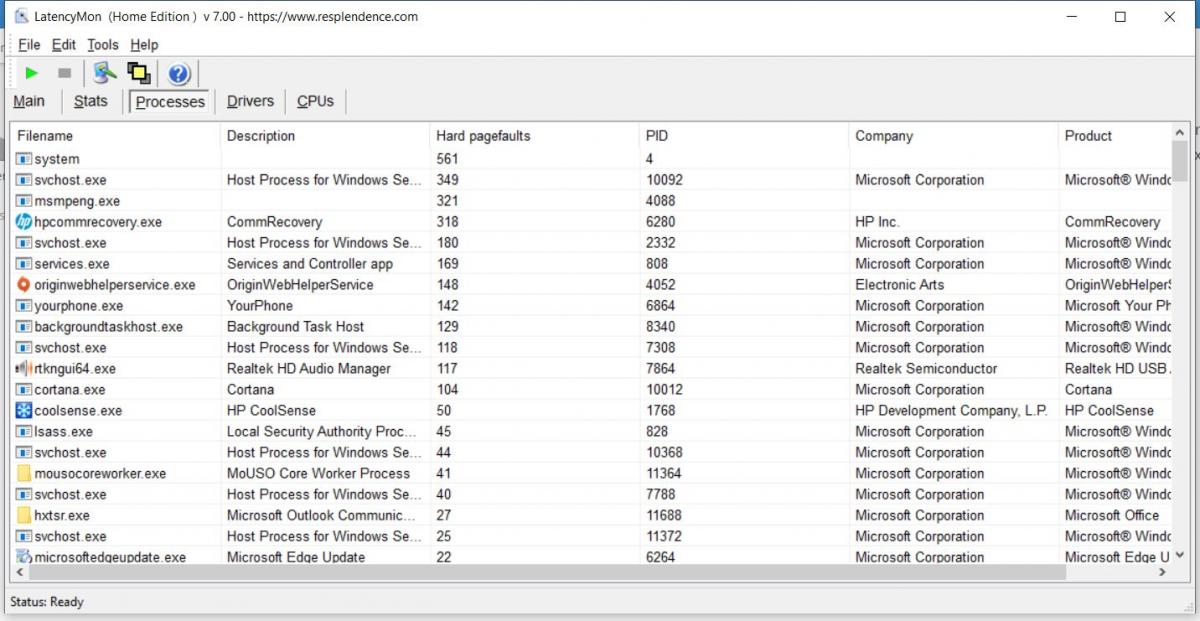Click the 'Microsoft Office' product cell
The image size is (1200, 621).
click(x=1112, y=516)
